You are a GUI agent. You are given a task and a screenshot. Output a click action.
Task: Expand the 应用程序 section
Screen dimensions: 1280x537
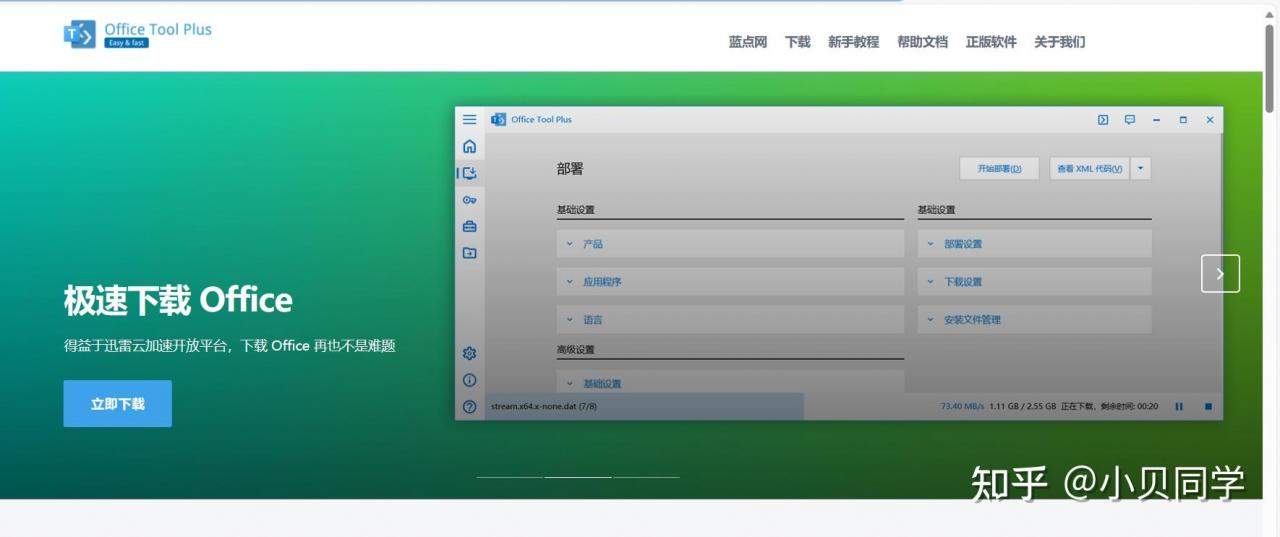[730, 282]
